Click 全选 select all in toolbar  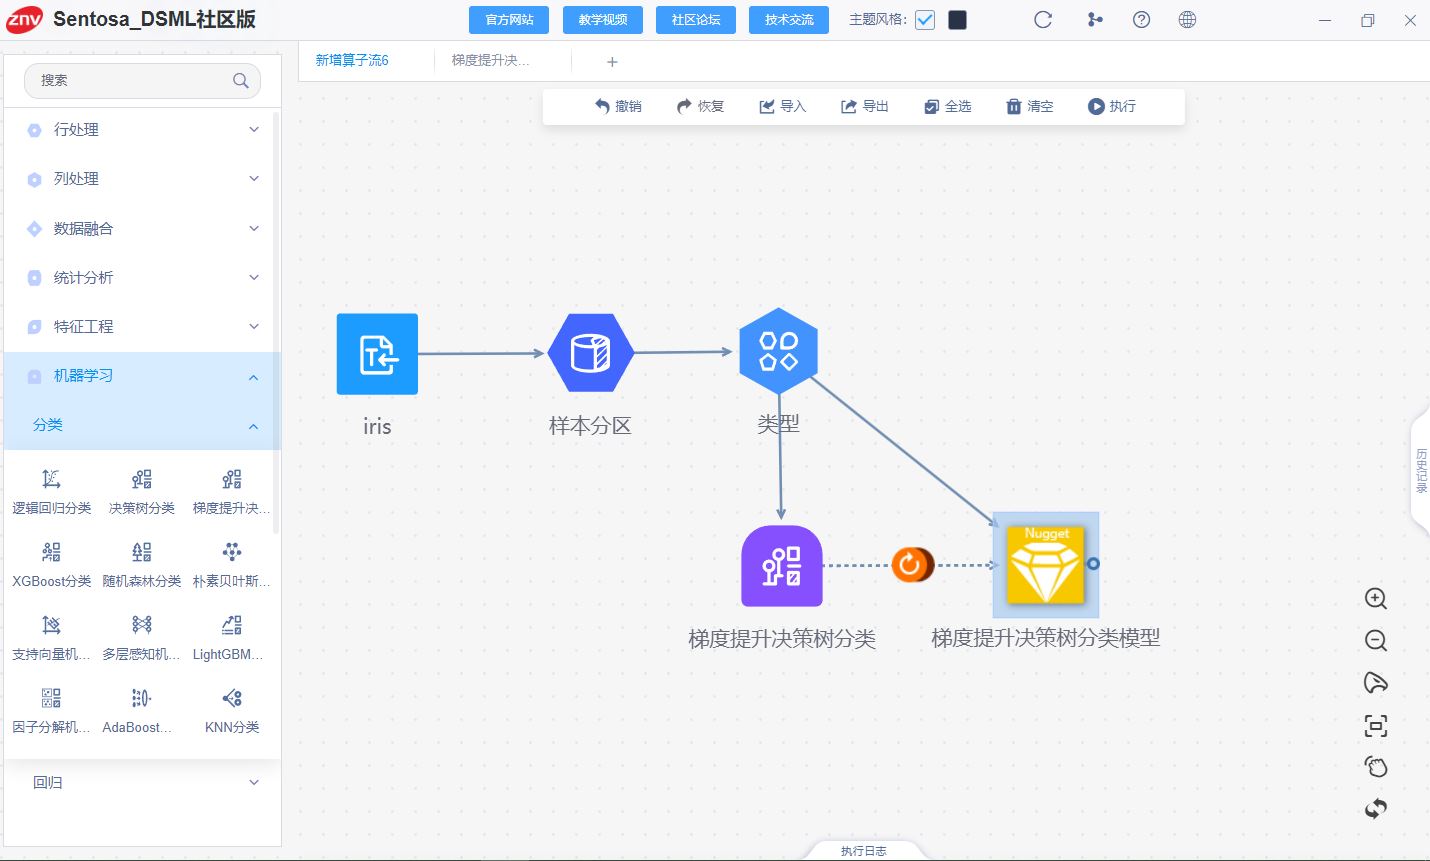point(947,106)
